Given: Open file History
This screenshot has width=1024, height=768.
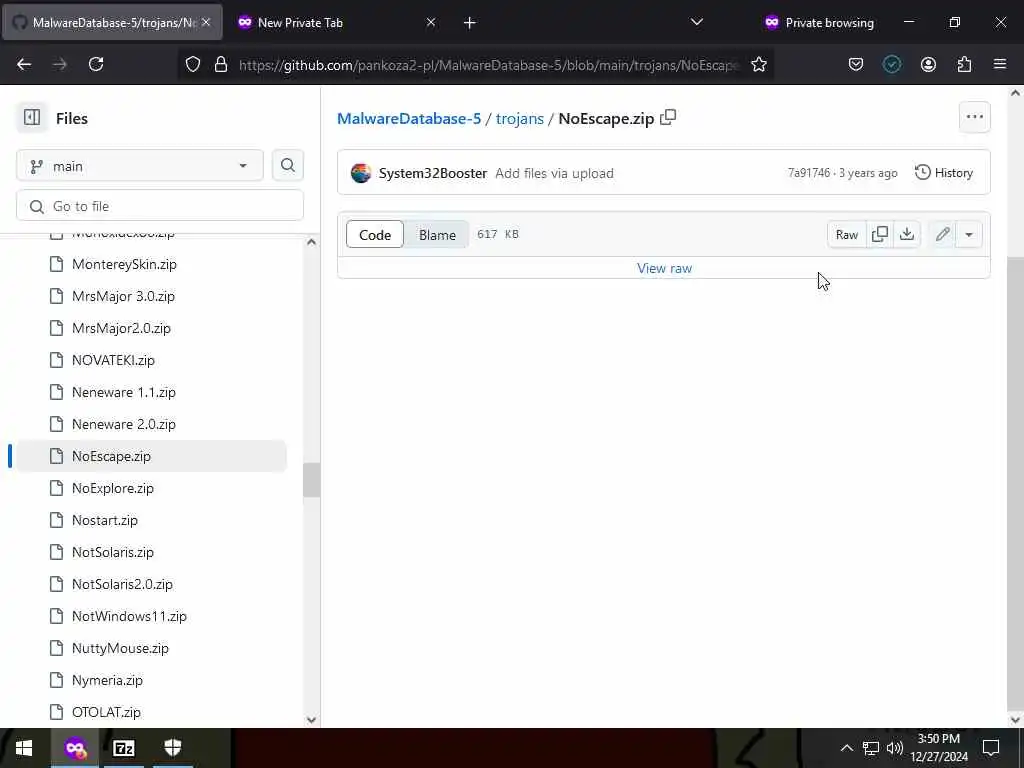Looking at the screenshot, I should click(x=944, y=172).
